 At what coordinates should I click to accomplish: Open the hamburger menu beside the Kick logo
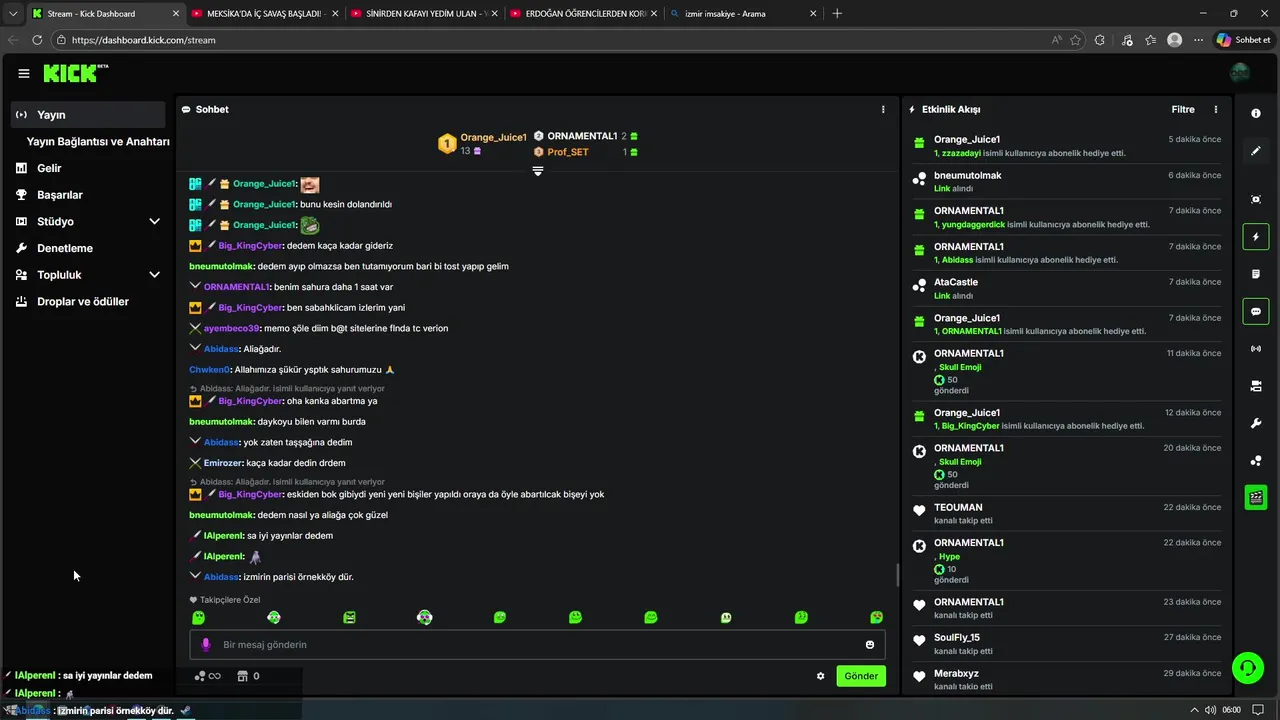pos(23,73)
